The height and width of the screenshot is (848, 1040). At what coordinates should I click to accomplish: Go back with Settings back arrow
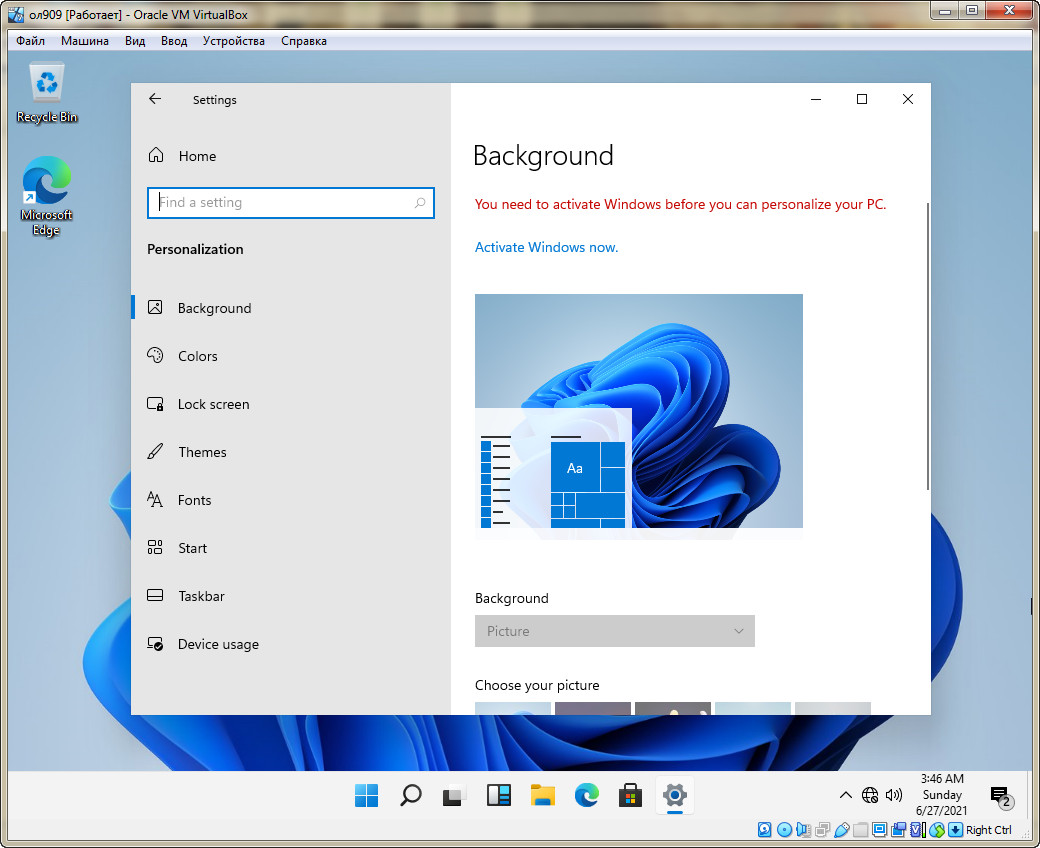coord(154,99)
